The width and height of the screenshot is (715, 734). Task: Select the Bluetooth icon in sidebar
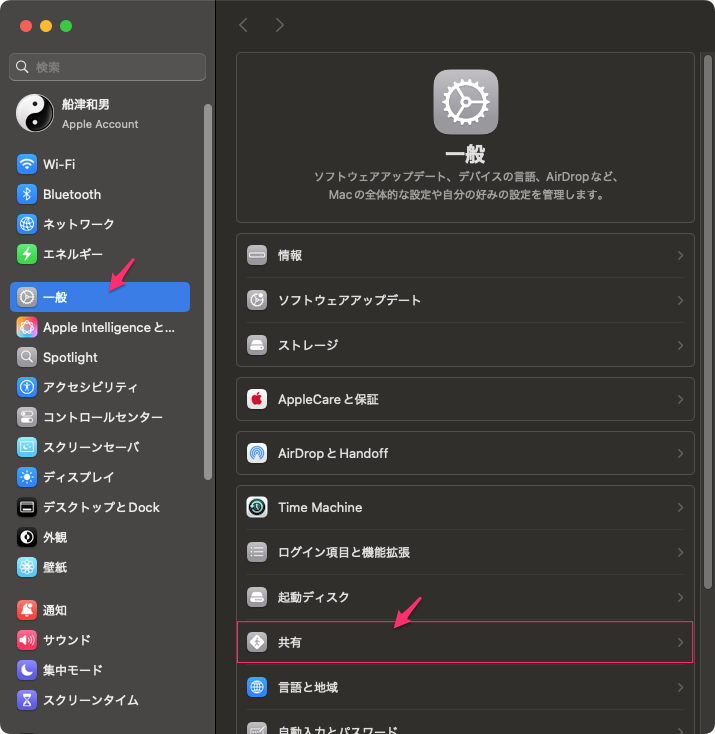point(27,194)
